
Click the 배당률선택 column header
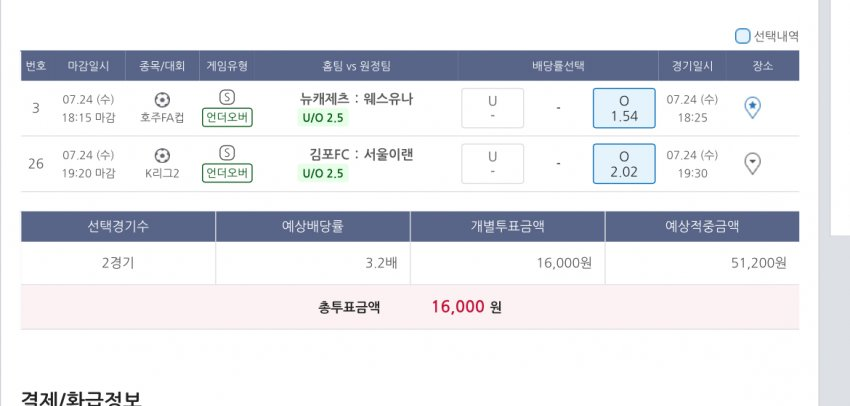pos(558,66)
